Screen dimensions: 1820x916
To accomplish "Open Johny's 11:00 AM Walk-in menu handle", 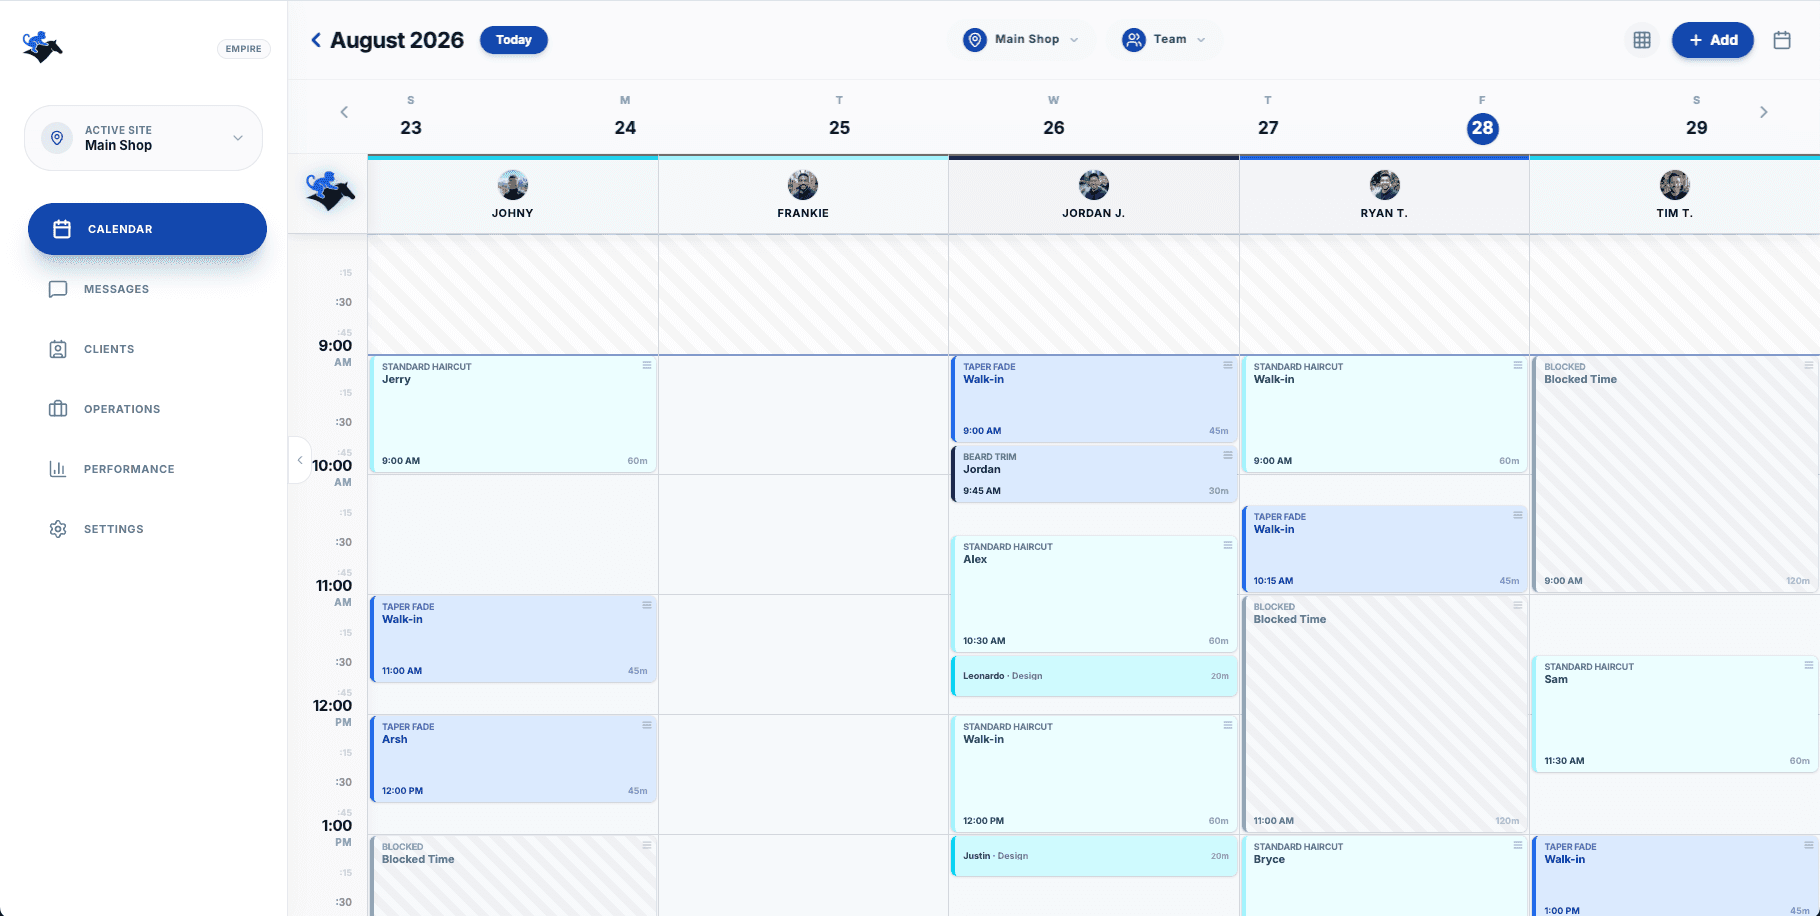I will pos(647,606).
